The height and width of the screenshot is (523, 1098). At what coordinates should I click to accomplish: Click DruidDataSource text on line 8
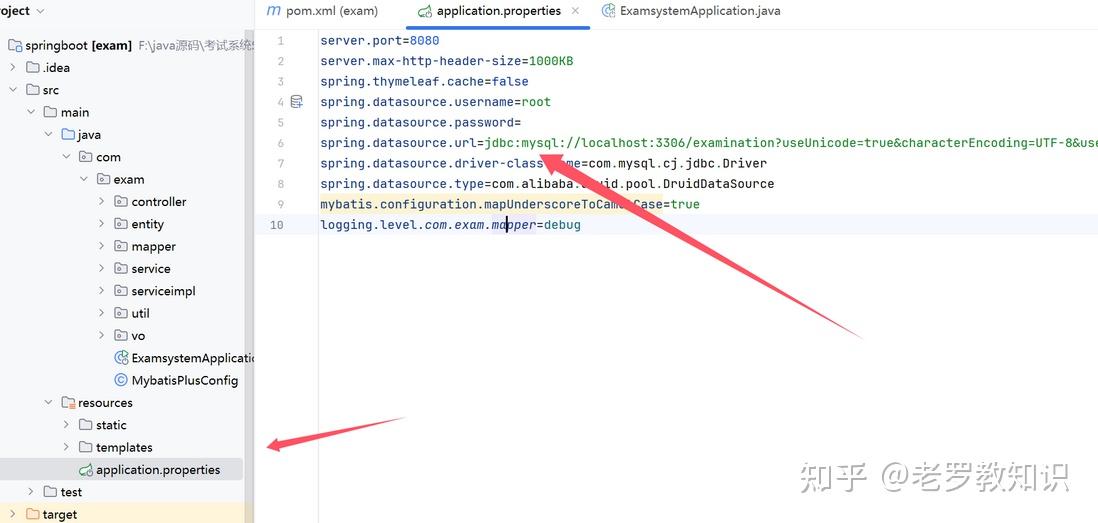point(718,184)
